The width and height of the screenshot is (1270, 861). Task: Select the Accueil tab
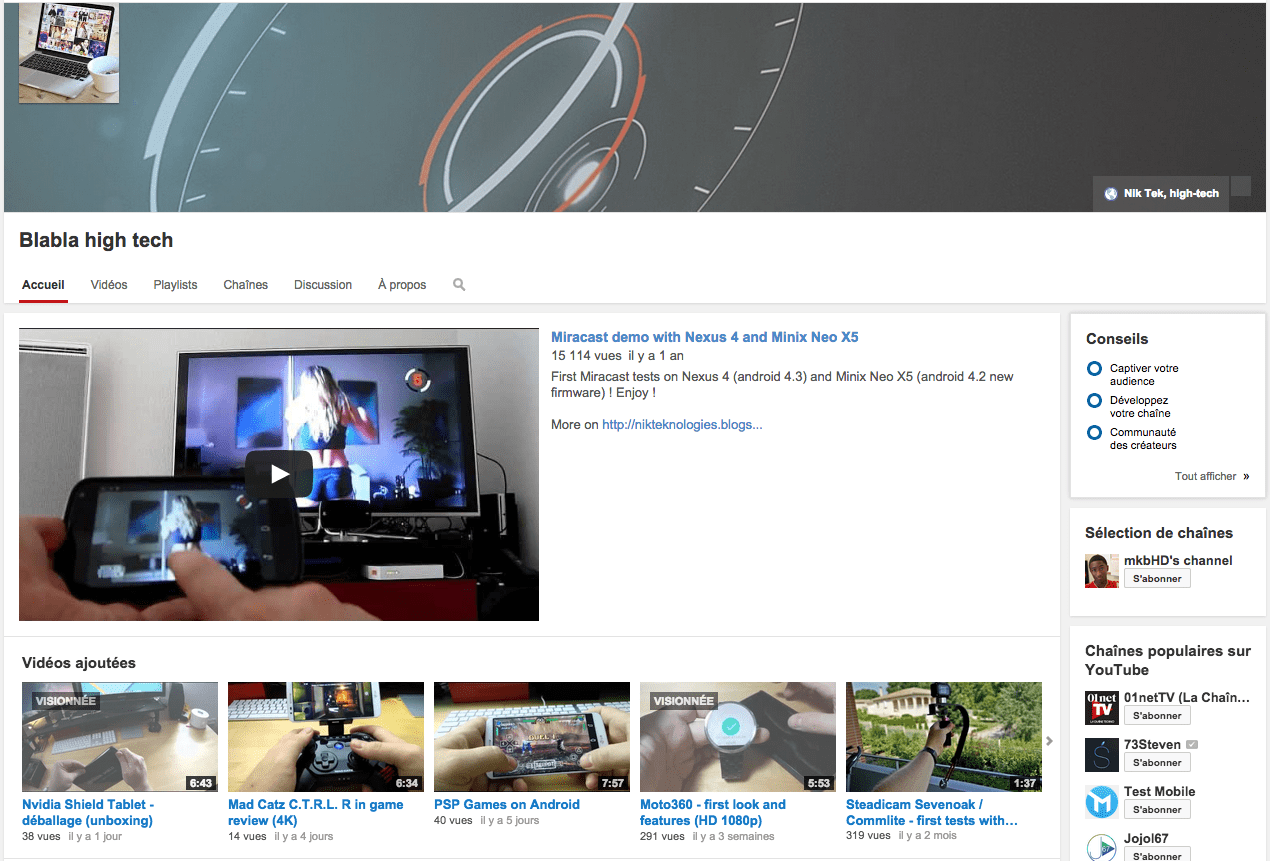(43, 285)
